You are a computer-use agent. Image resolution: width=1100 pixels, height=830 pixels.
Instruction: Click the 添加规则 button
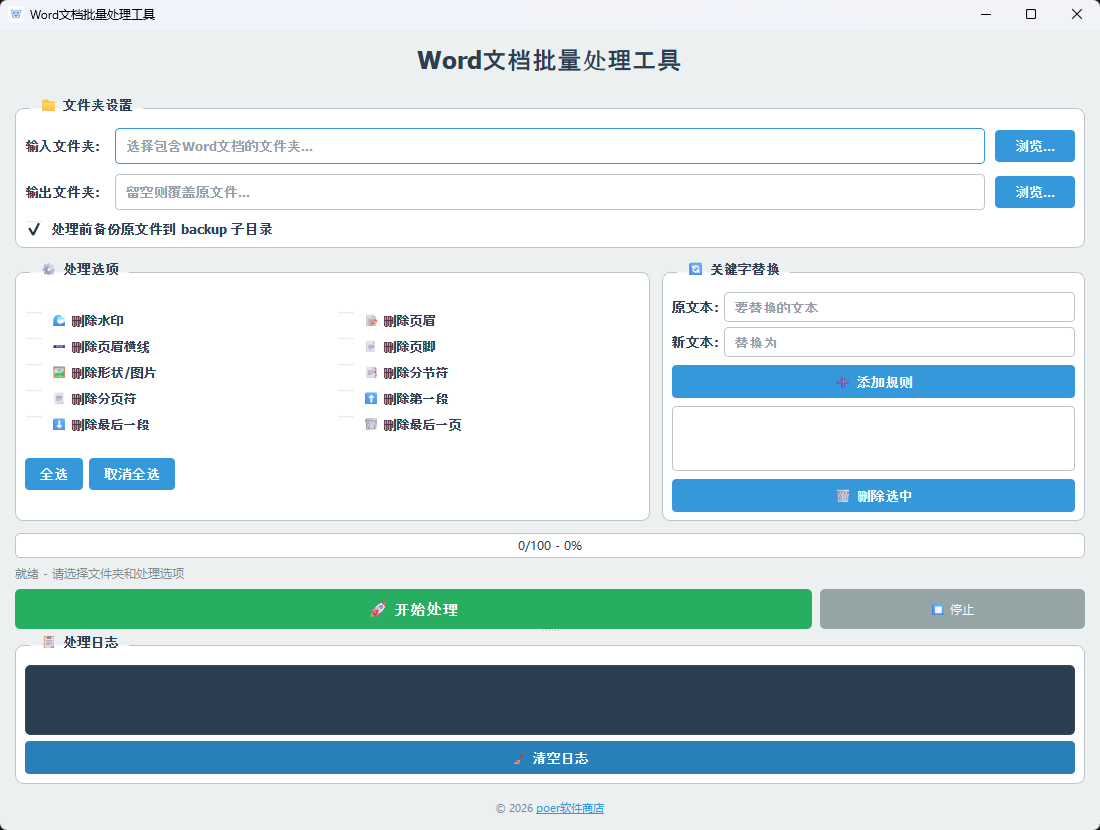[x=873, y=382]
